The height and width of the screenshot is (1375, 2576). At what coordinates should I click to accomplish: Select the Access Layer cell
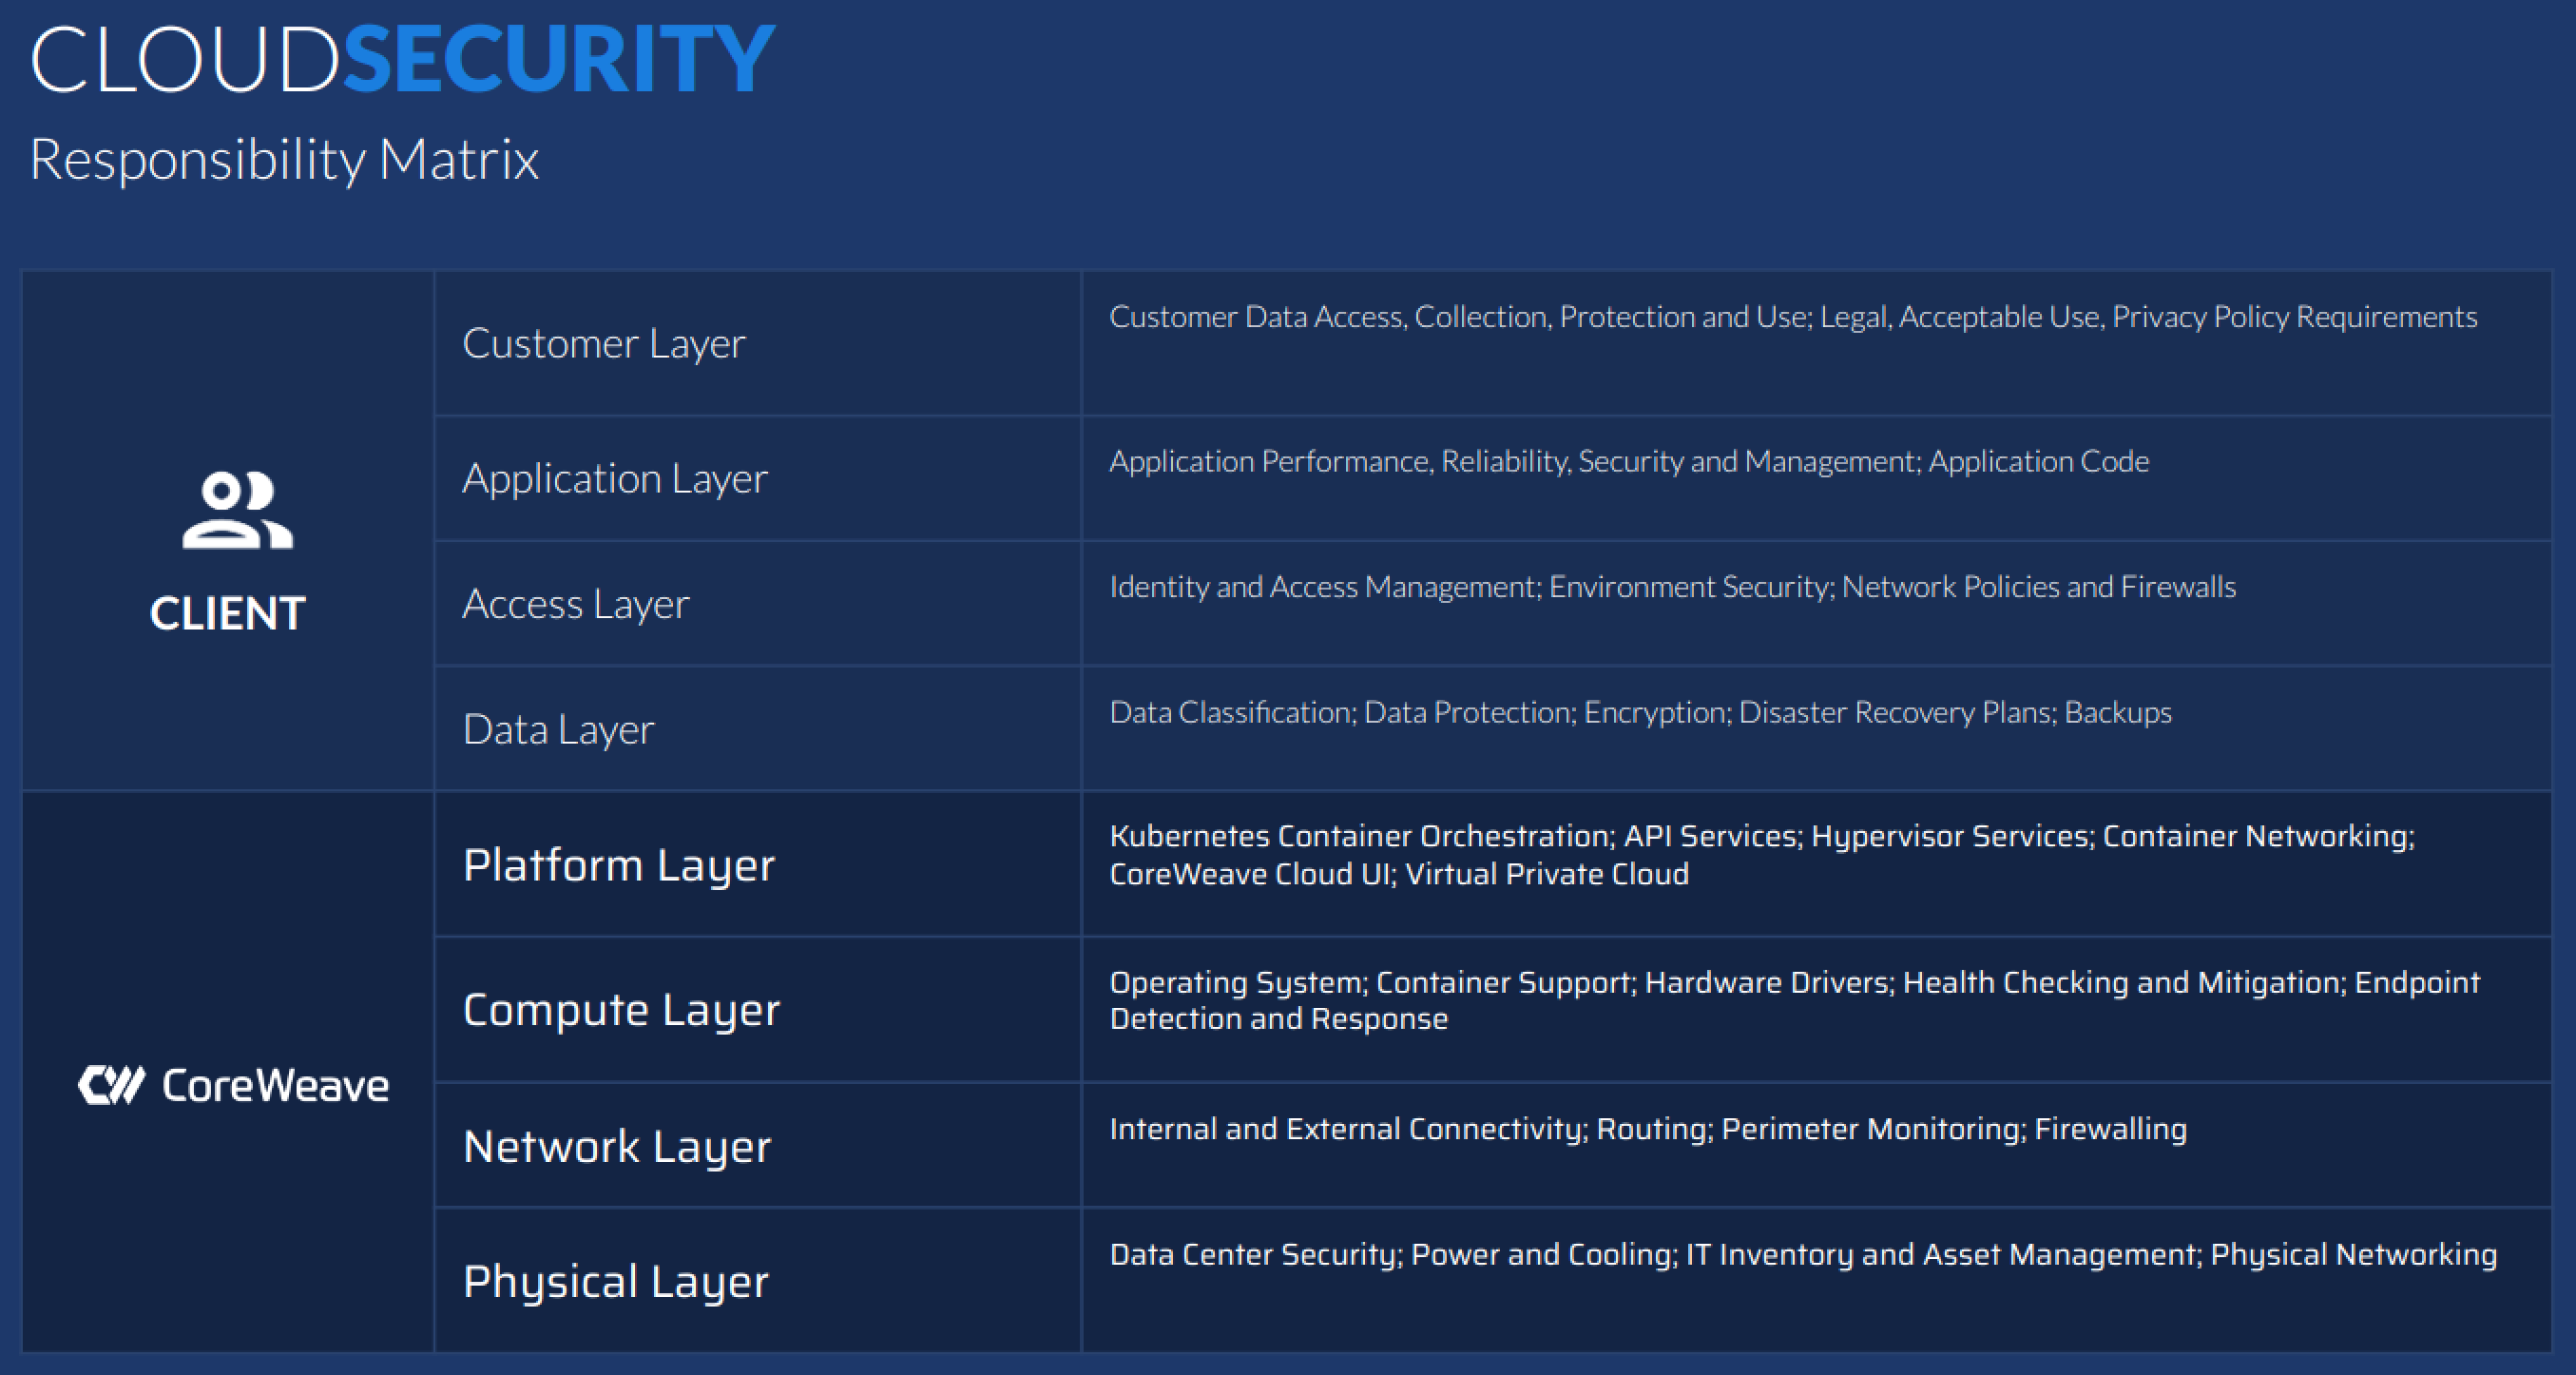click(x=758, y=603)
